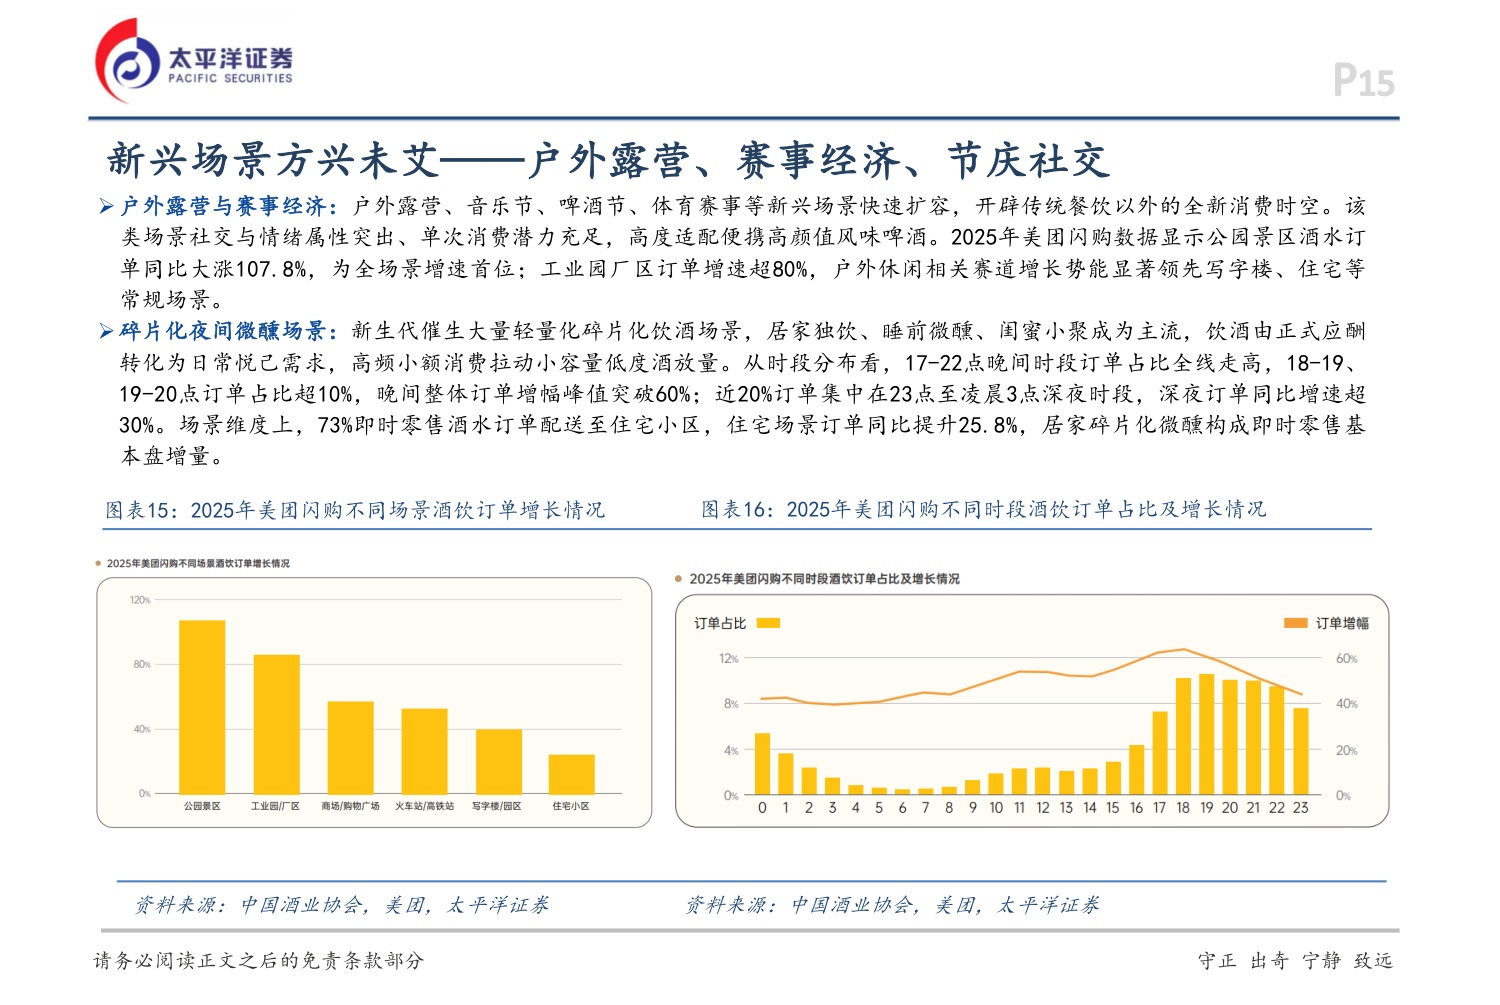Click the 公园景区 bar in the left chart
The width and height of the screenshot is (1500, 1005).
click(x=202, y=707)
